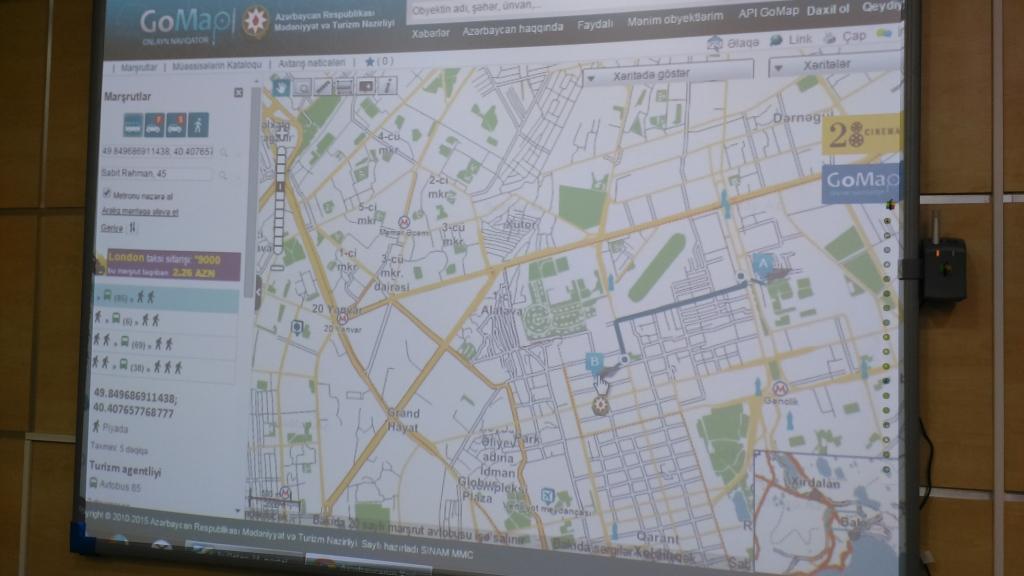This screenshot has height=576, width=1024.
Task: Open 'API GoMap' menu item
Action: click(x=768, y=12)
